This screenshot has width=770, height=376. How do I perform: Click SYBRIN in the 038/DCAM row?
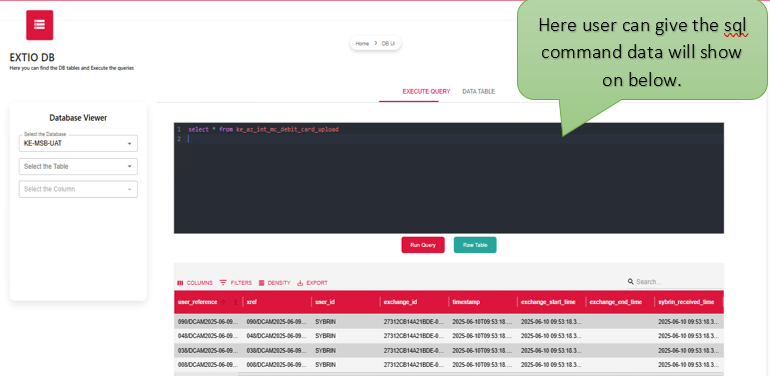pos(326,350)
